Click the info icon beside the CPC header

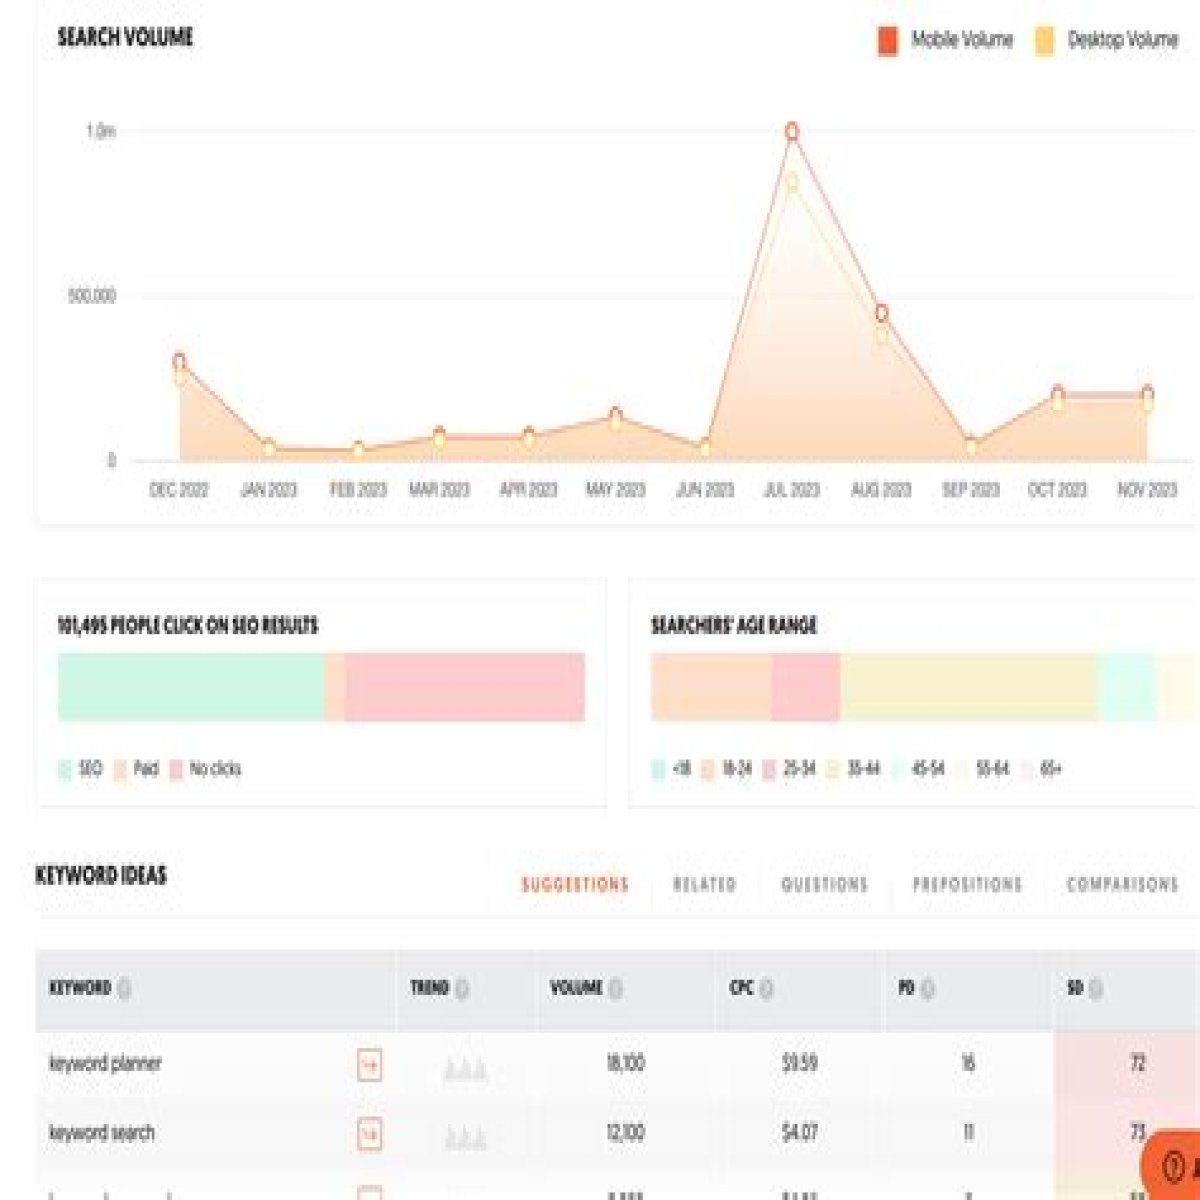[x=766, y=989]
